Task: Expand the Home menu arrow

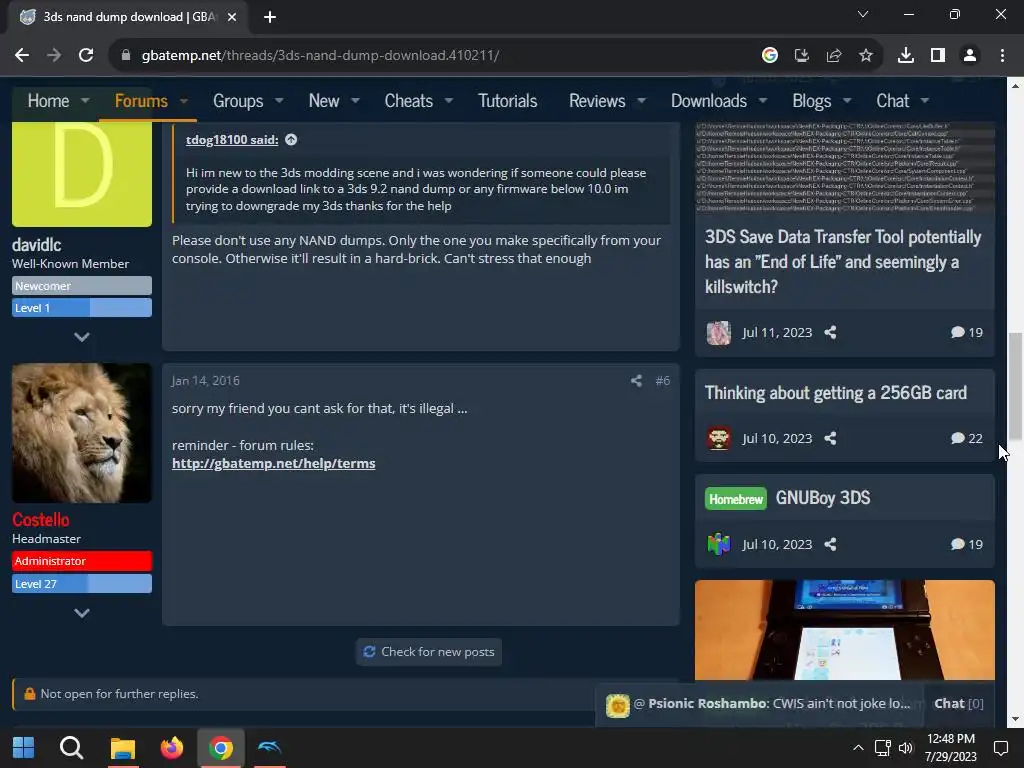Action: pos(85,101)
